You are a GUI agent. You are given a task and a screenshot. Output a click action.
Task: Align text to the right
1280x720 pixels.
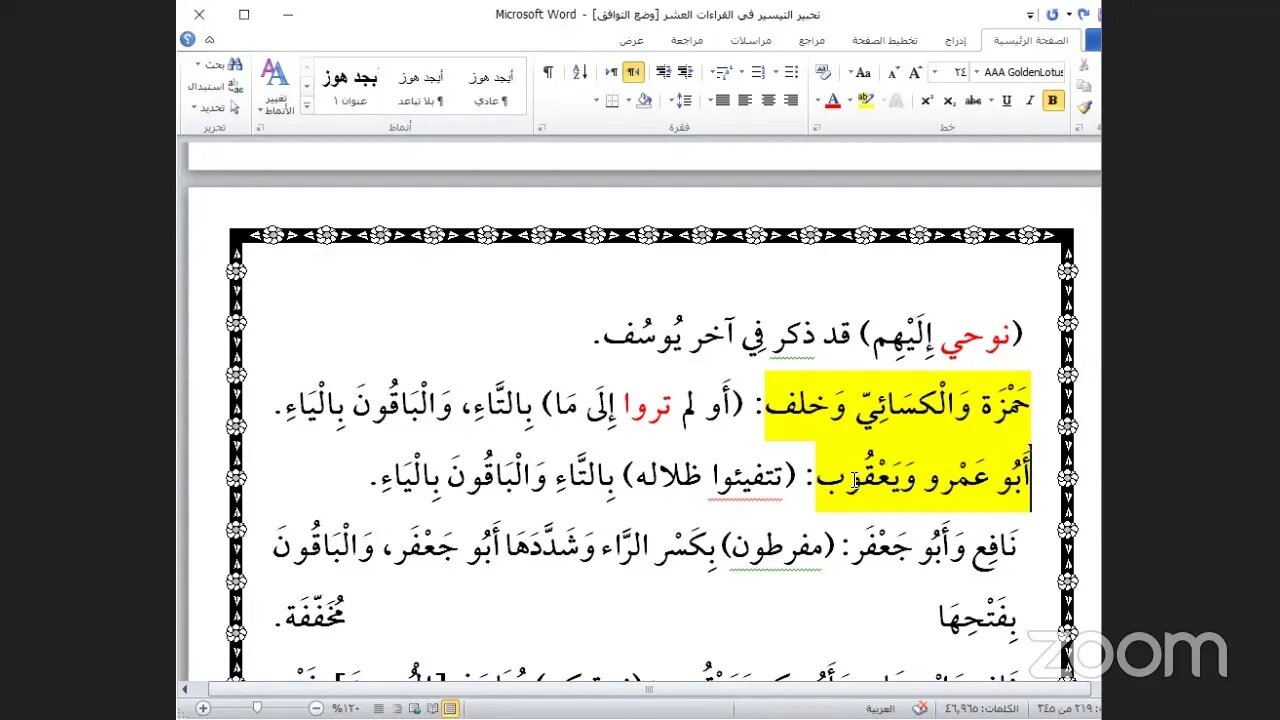point(791,100)
